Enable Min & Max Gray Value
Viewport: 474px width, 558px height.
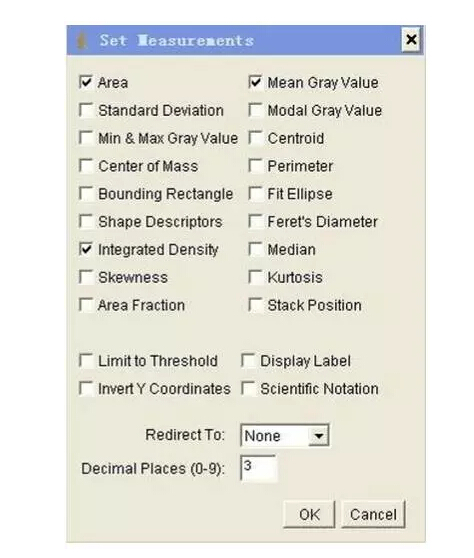[x=86, y=138]
